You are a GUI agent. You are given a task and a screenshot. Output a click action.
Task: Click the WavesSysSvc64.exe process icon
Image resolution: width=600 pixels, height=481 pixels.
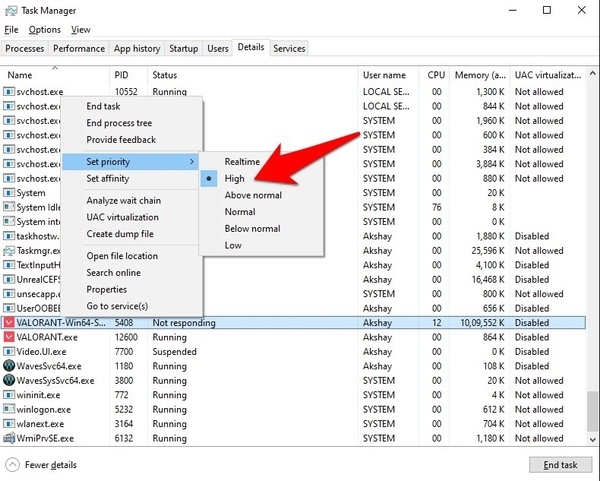click(9, 381)
